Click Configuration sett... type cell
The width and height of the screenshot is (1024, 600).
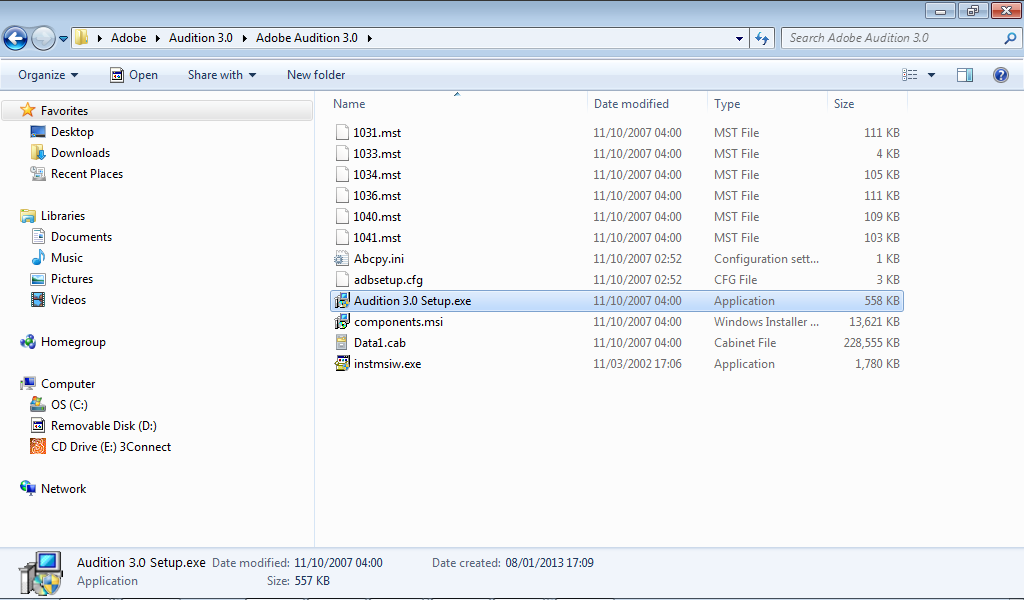pos(766,259)
